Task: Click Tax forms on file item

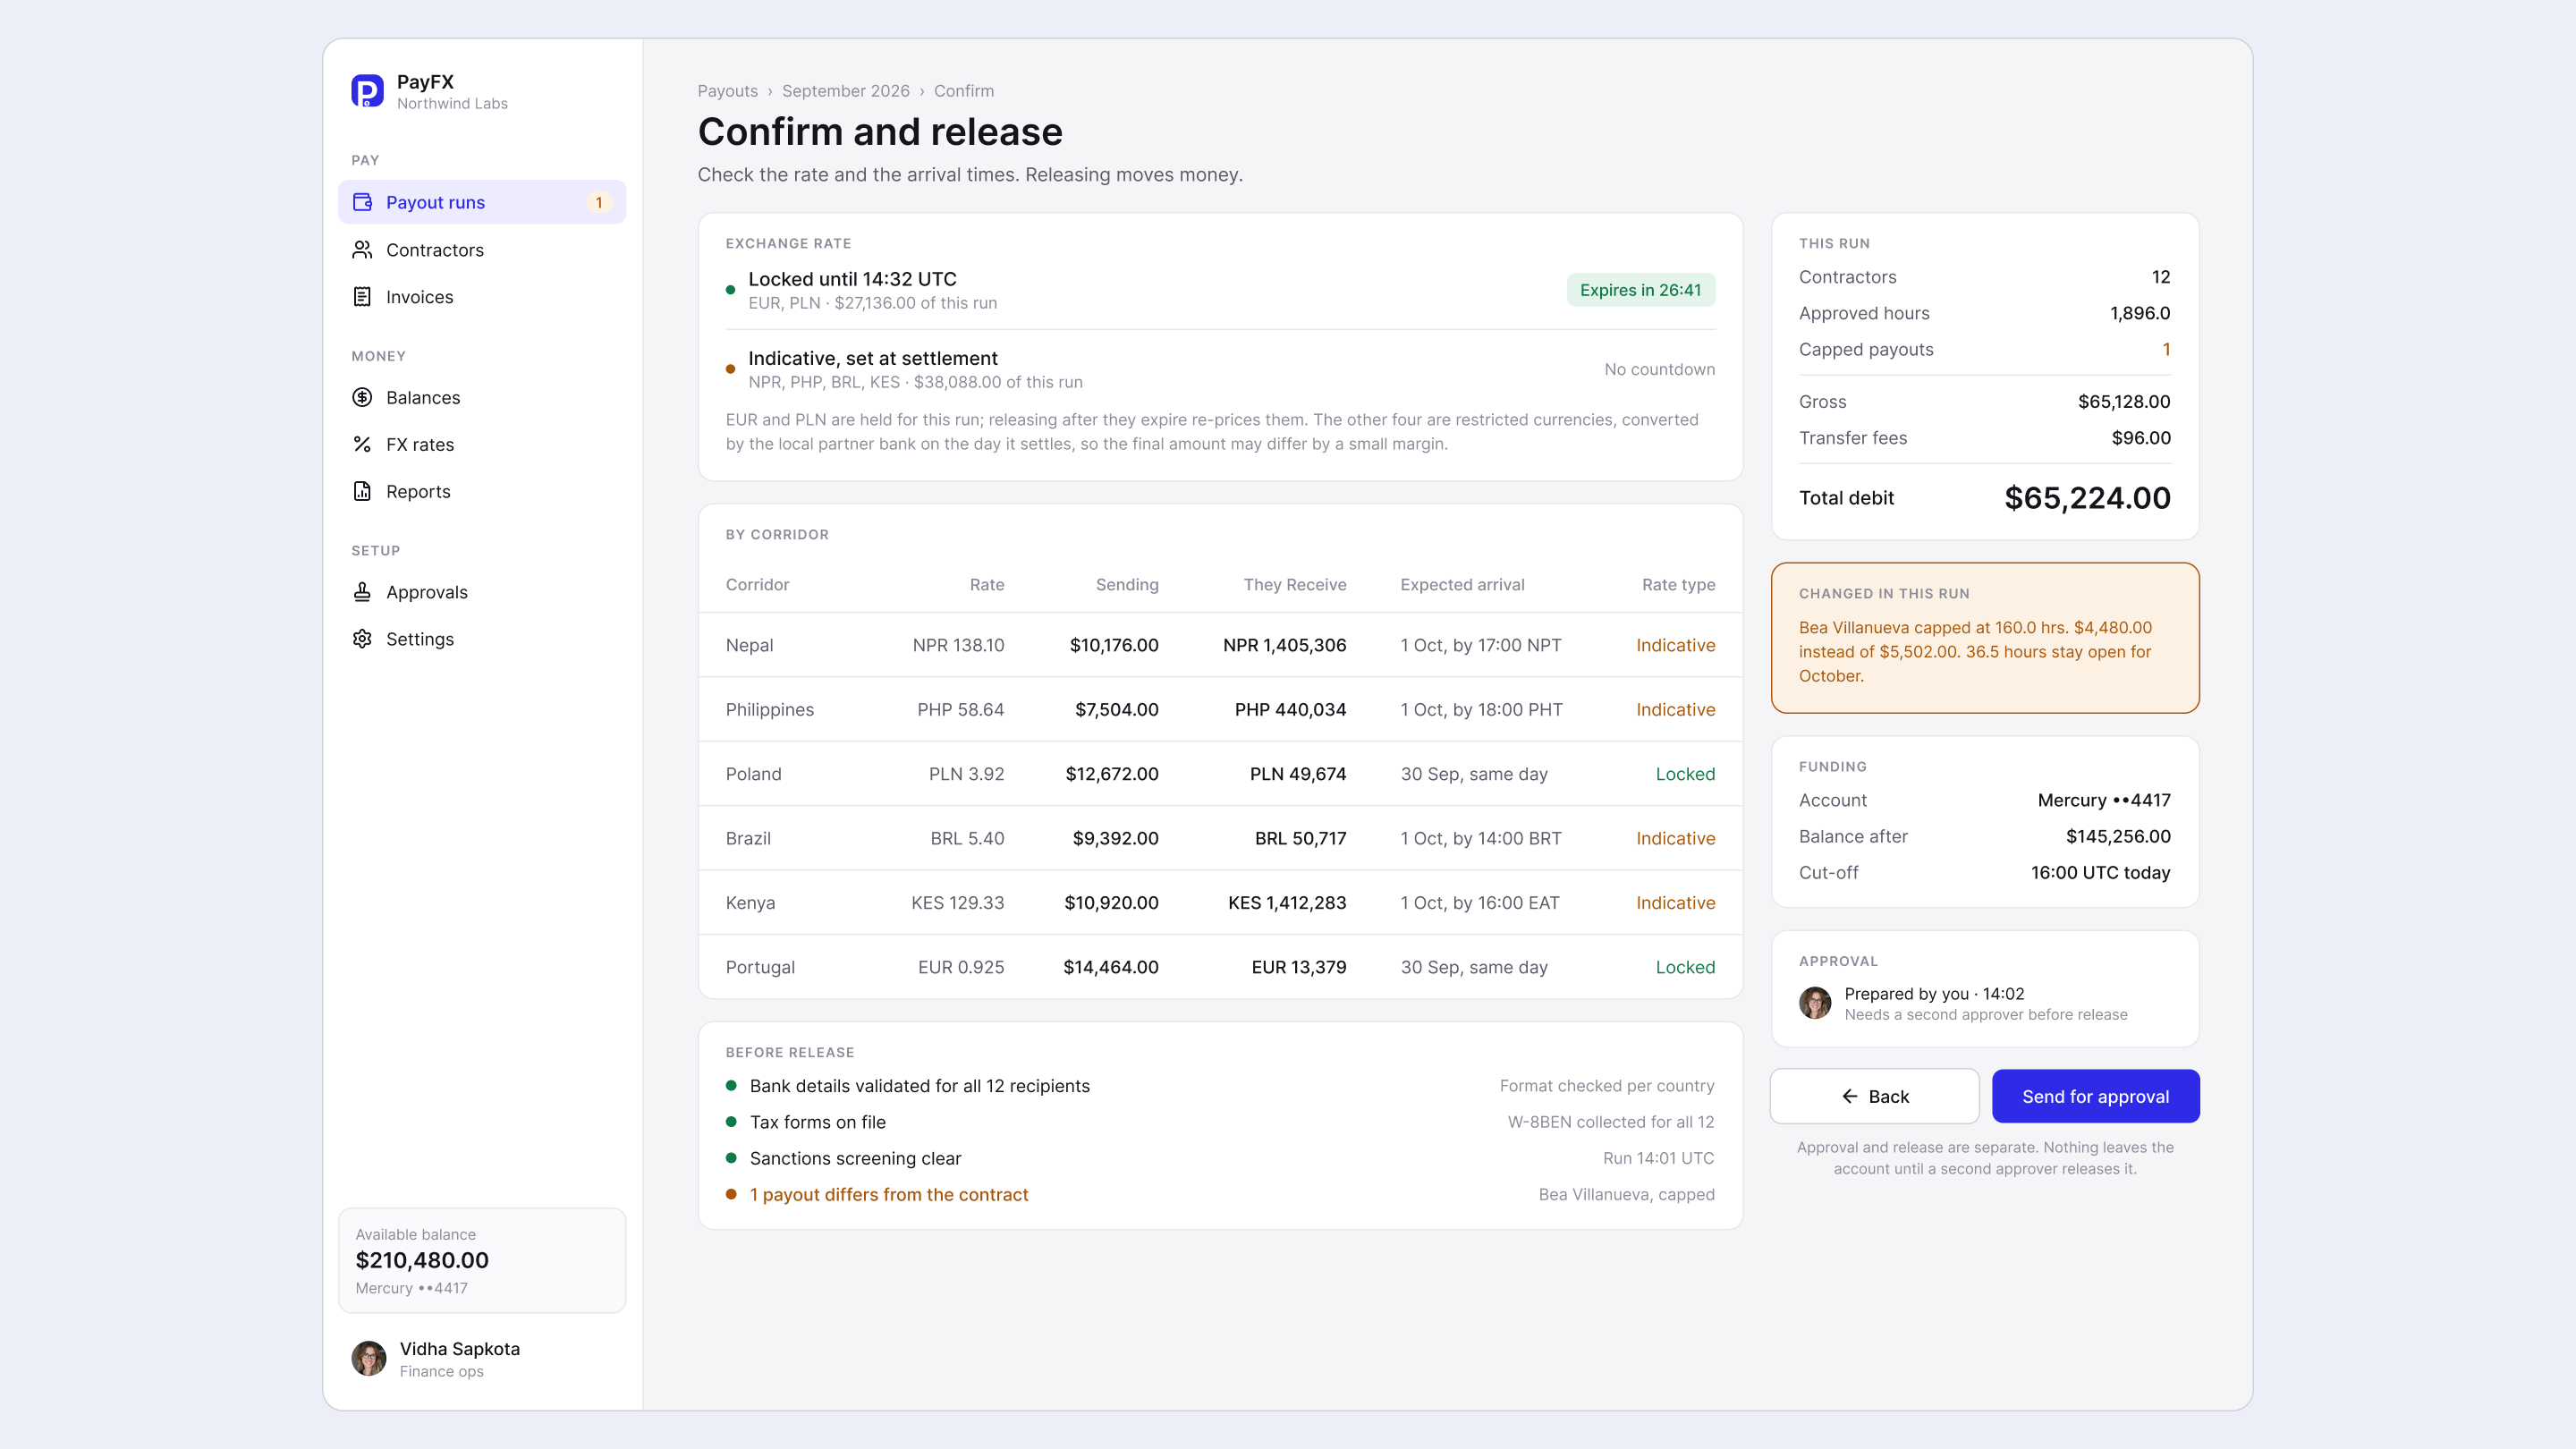Action: coord(817,1122)
